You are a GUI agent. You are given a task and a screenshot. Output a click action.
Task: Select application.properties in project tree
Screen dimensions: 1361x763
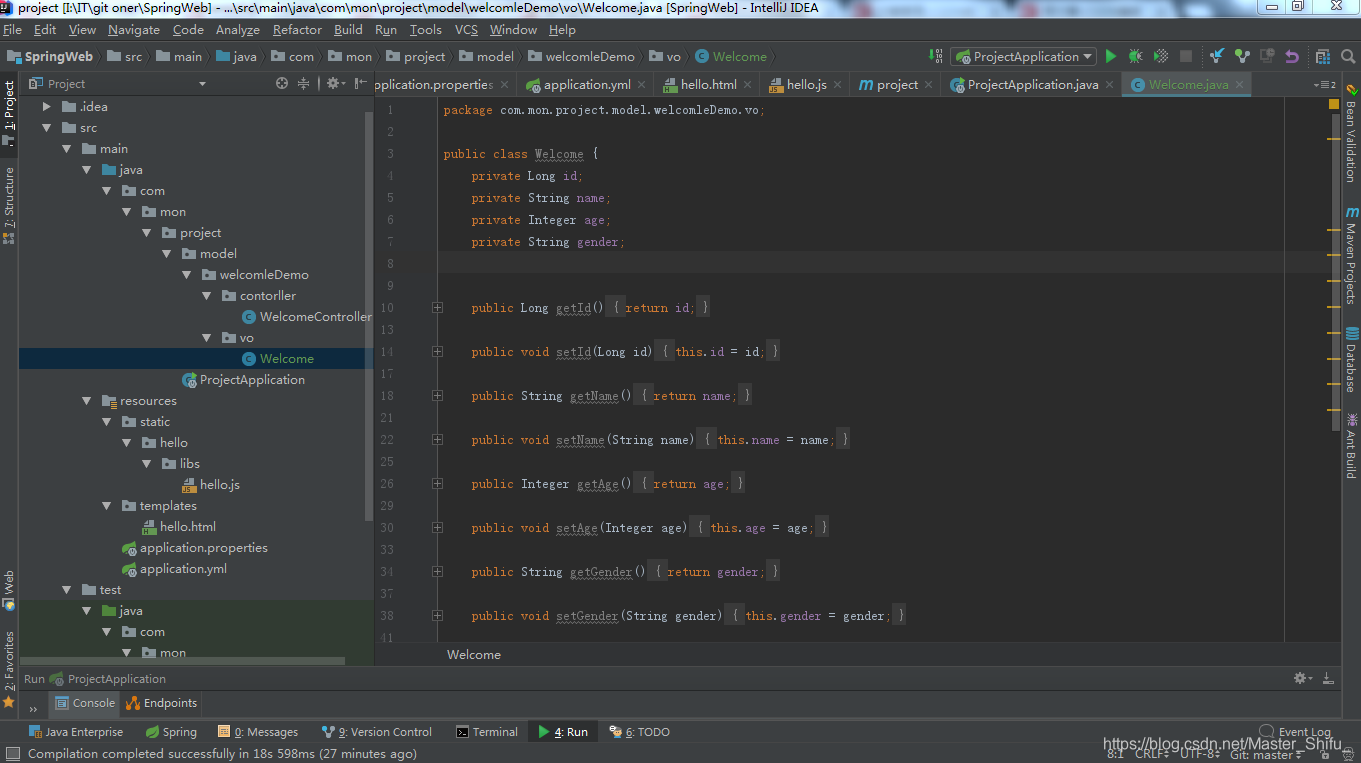(194, 547)
